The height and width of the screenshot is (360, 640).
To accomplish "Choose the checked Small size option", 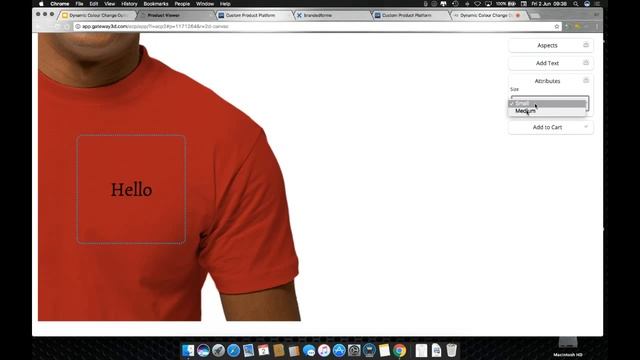I will 547,104.
